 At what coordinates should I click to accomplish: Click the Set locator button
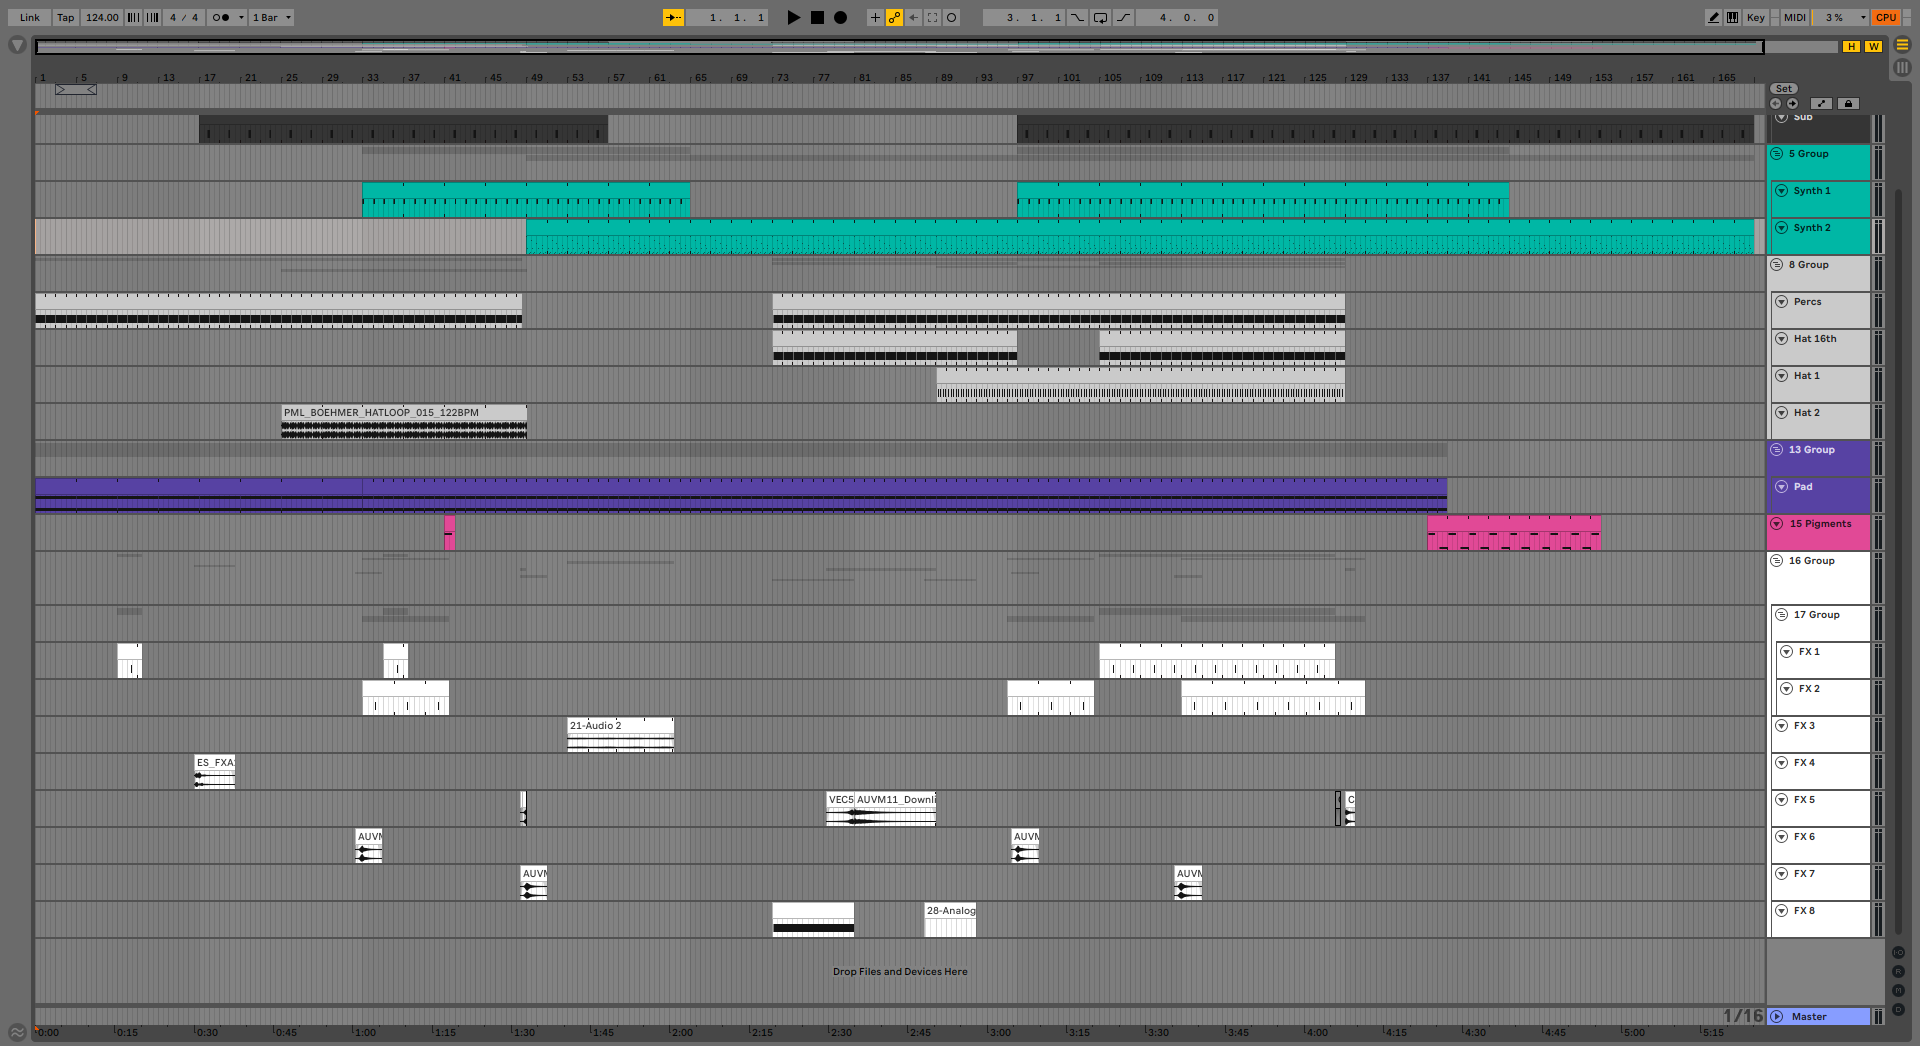pos(1784,89)
